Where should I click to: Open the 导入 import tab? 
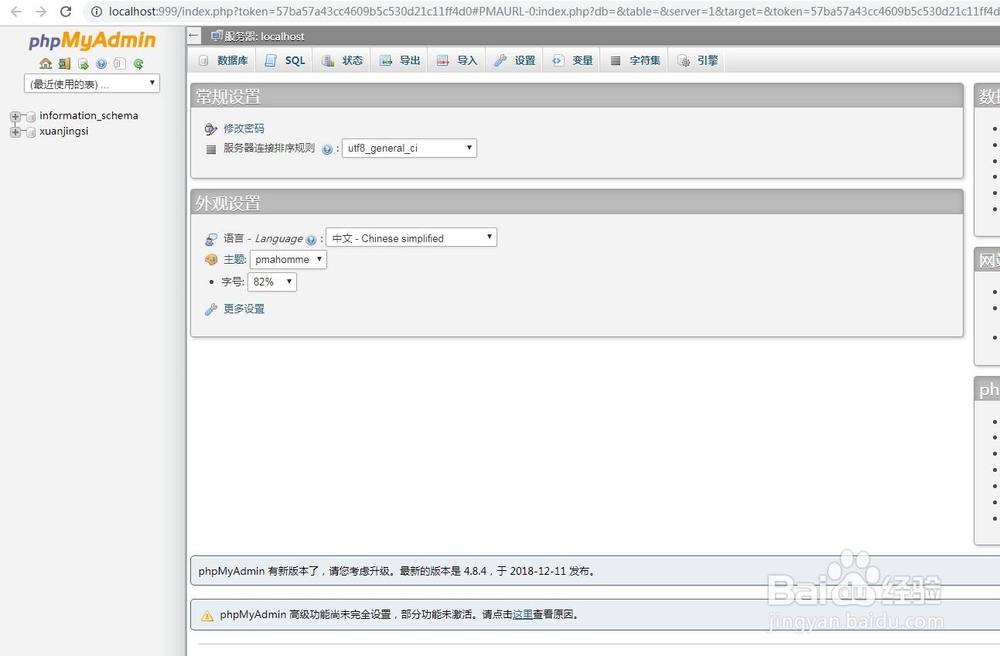point(457,61)
